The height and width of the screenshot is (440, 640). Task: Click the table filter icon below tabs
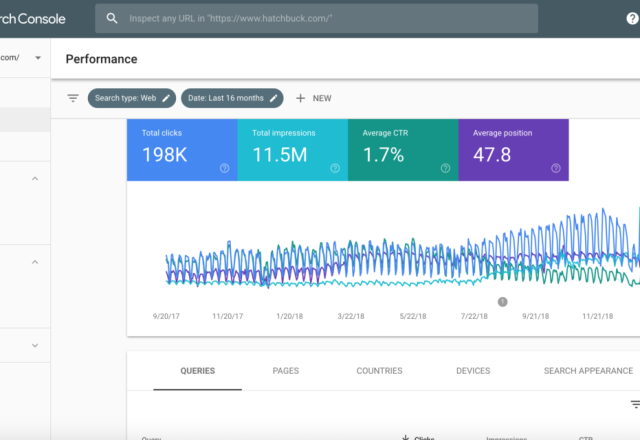(635, 404)
